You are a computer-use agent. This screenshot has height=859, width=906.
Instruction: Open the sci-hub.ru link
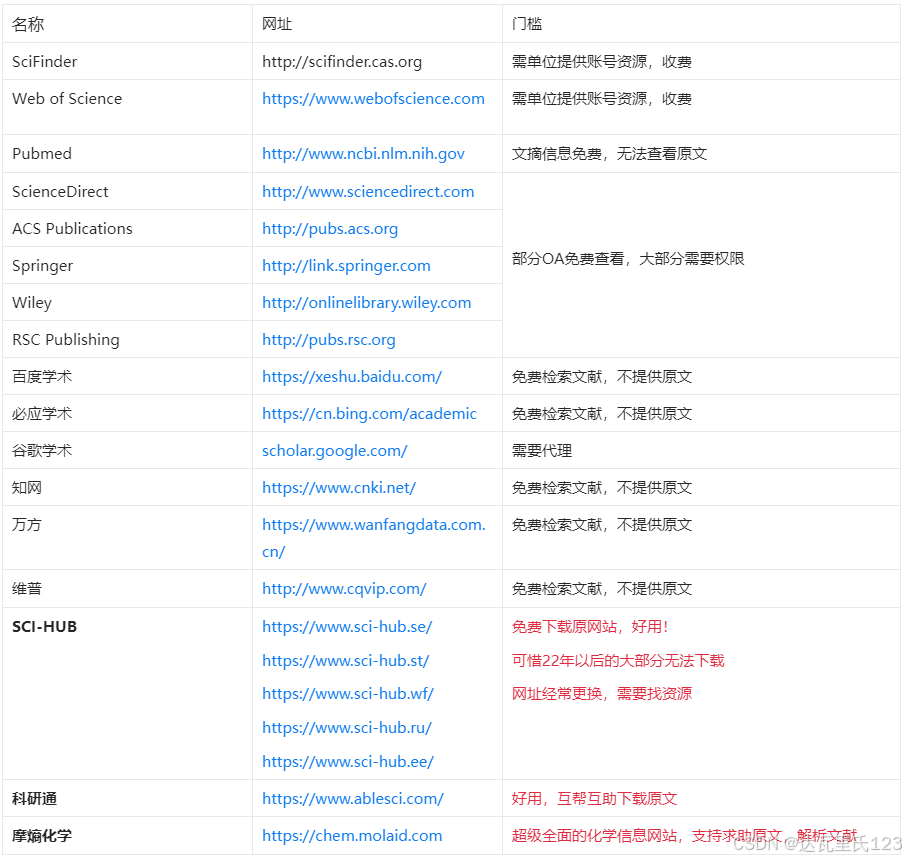pyautogui.click(x=347, y=727)
